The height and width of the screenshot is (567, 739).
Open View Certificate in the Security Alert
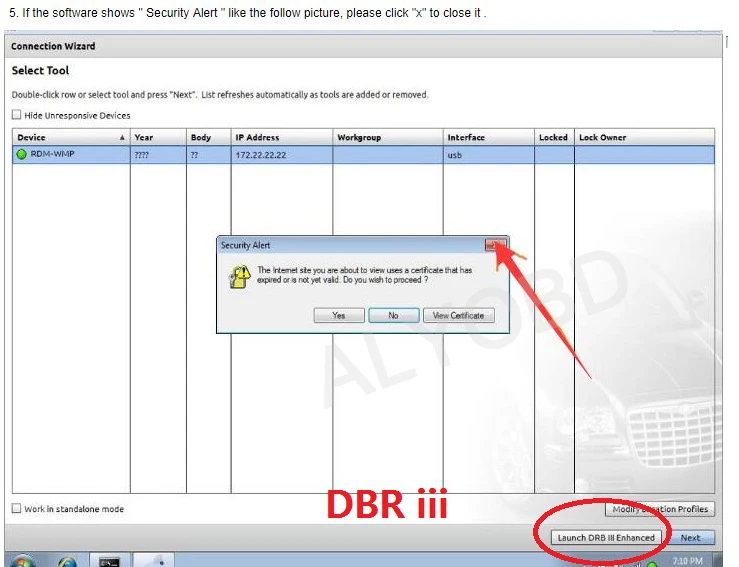click(x=459, y=315)
